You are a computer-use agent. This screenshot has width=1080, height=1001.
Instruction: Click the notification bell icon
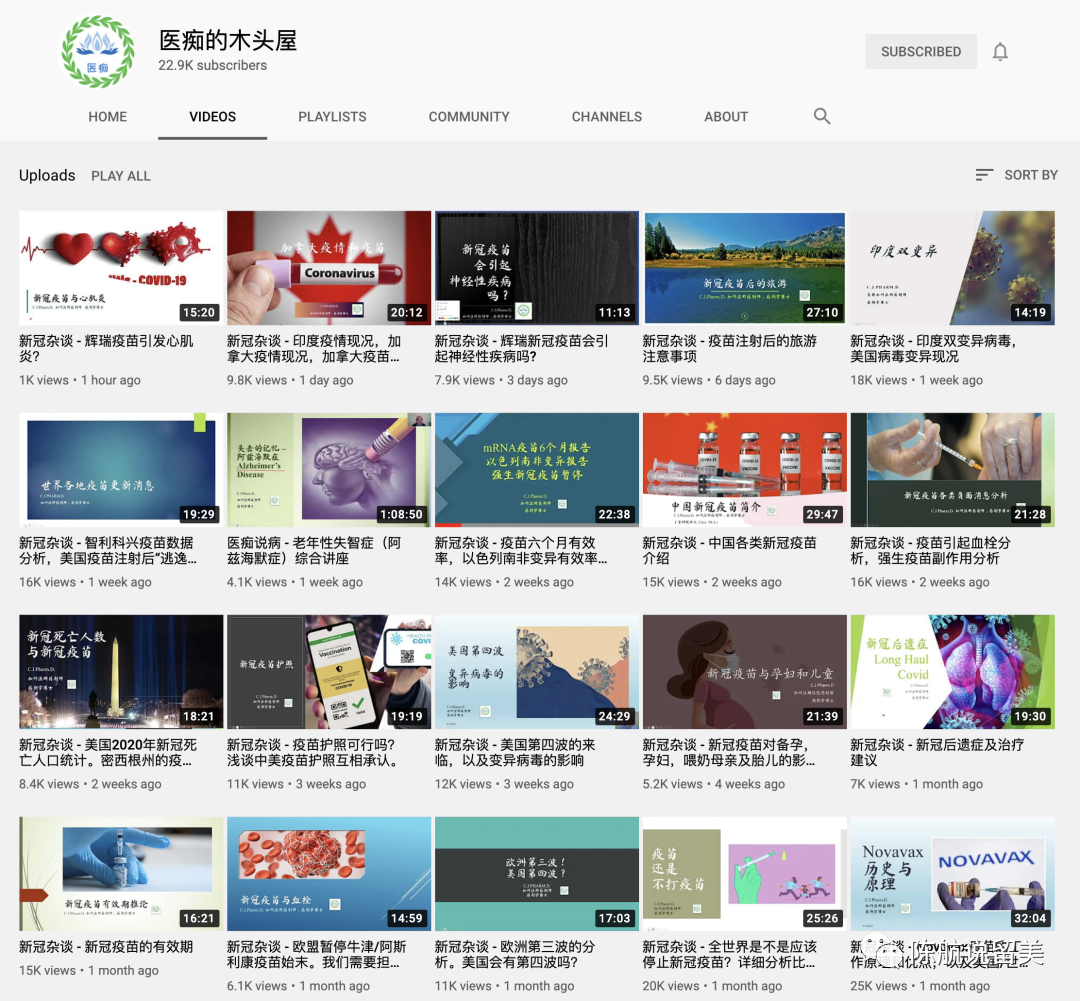tap(1000, 52)
